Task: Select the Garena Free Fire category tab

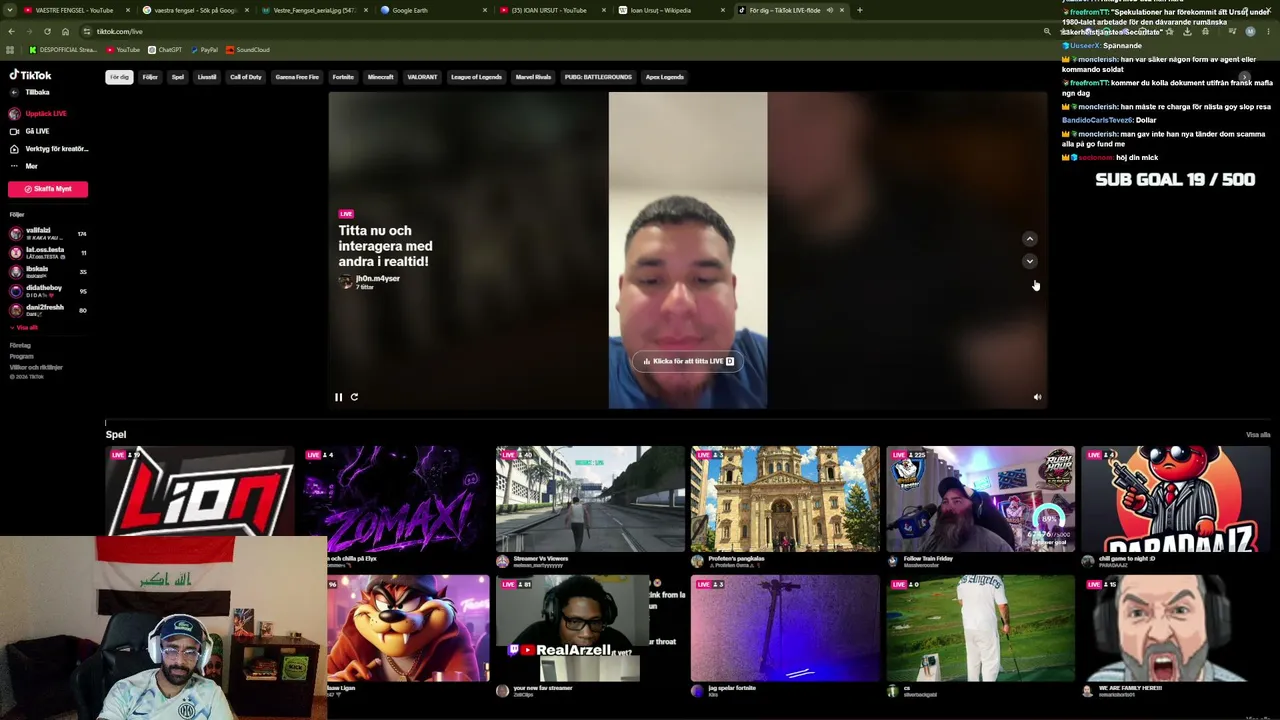Action: (x=297, y=77)
